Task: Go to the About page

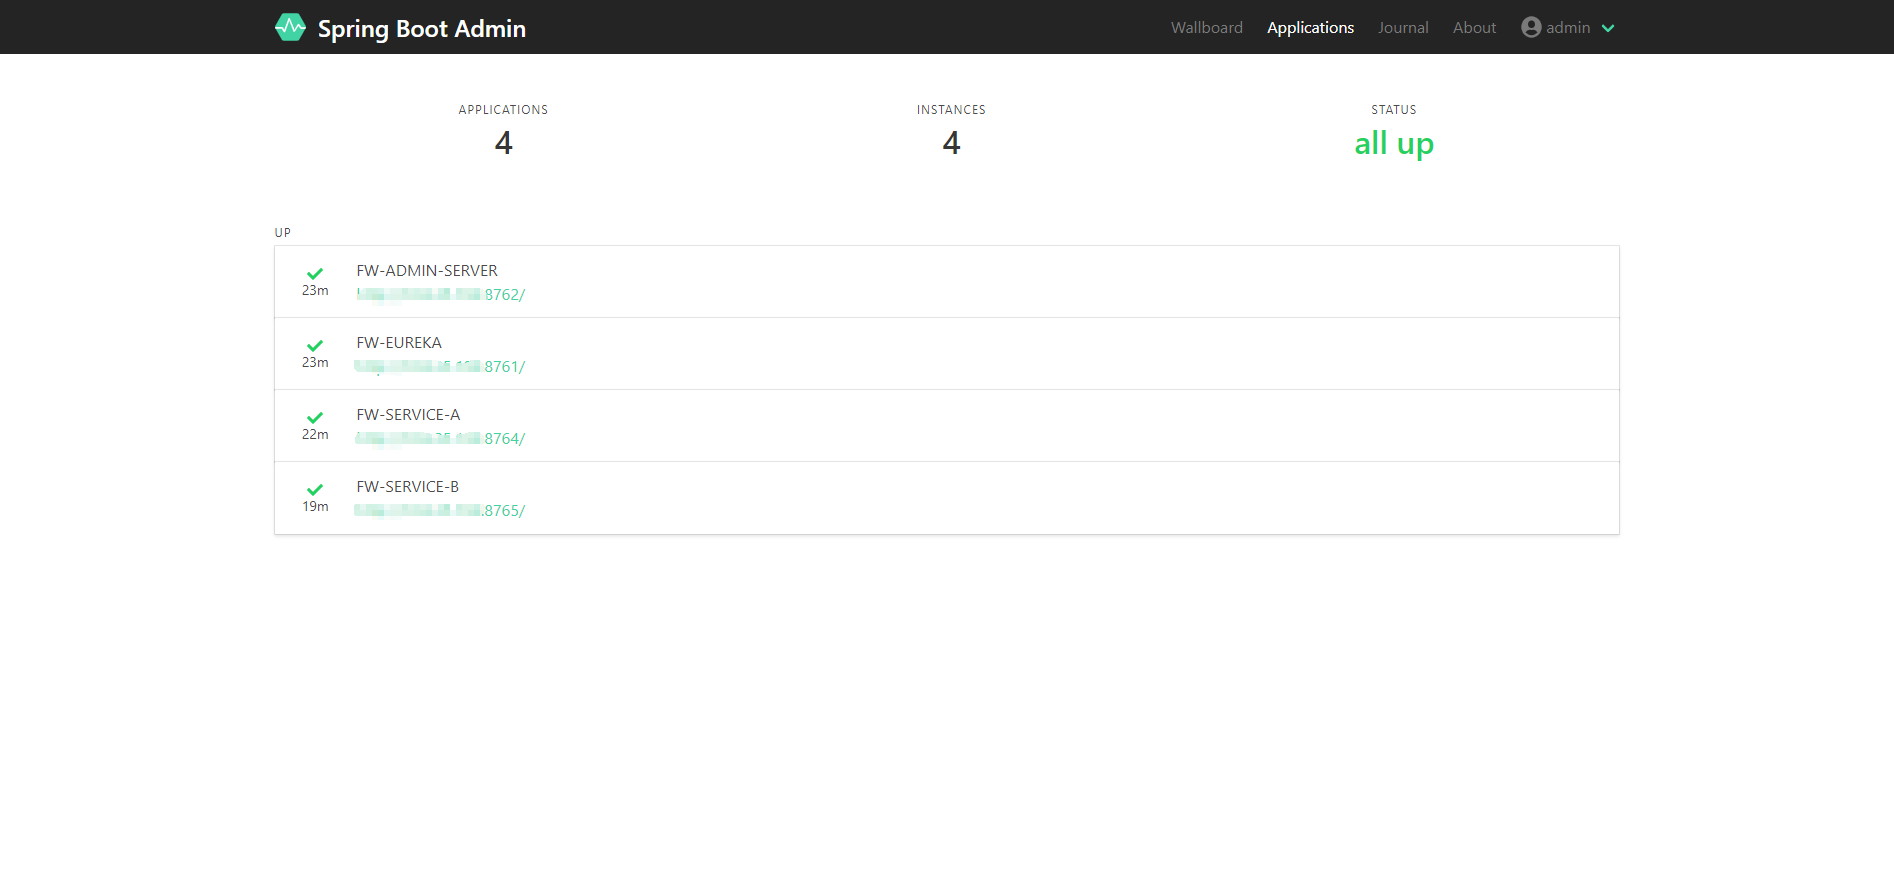Action: click(1474, 27)
